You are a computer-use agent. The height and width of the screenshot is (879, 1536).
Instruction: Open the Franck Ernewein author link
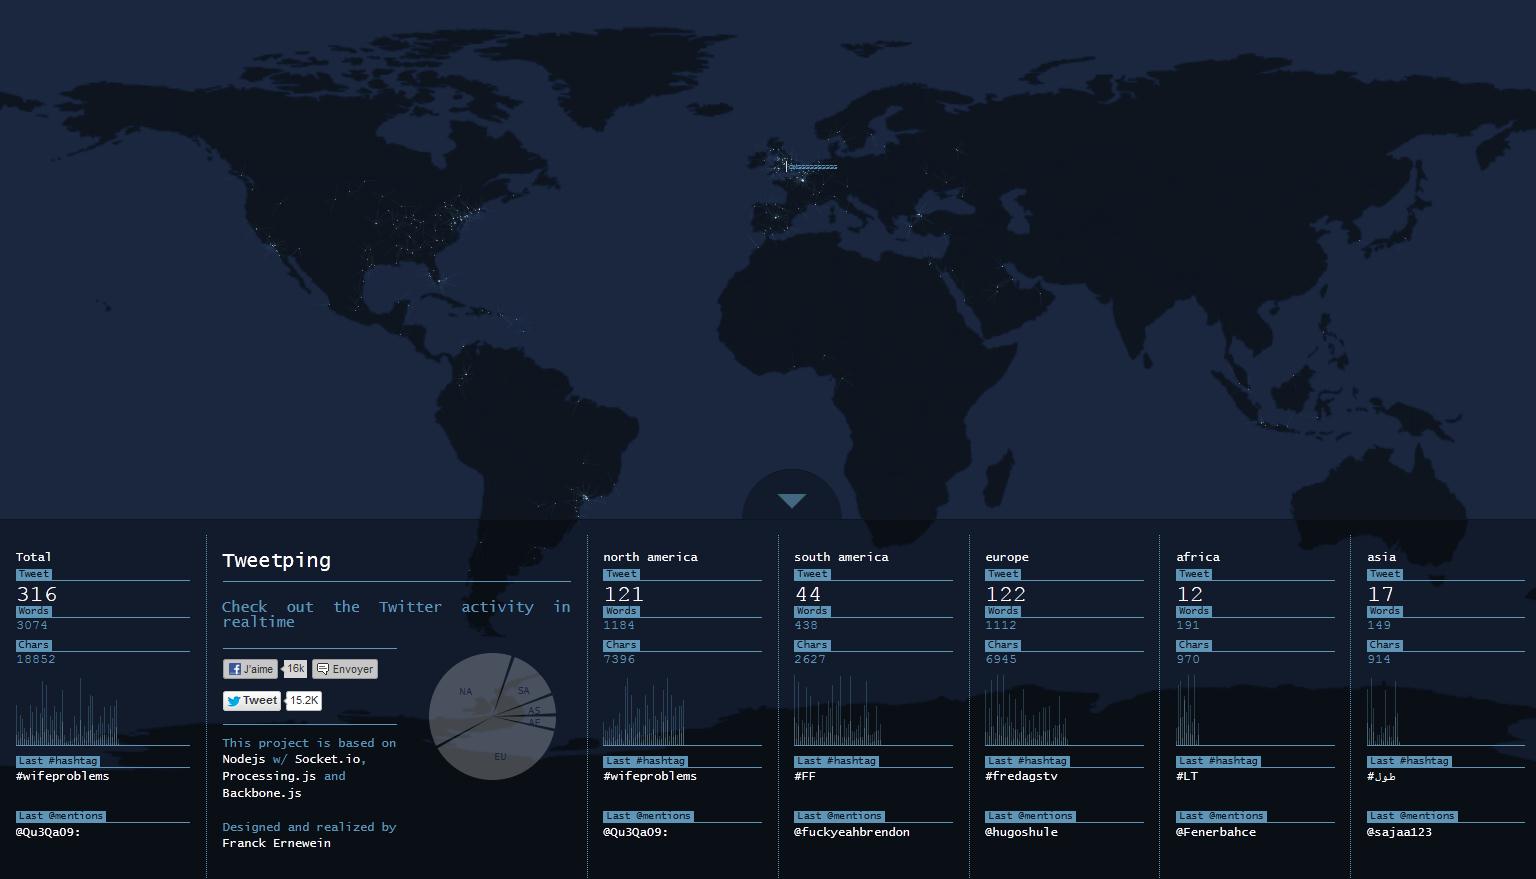pos(276,843)
